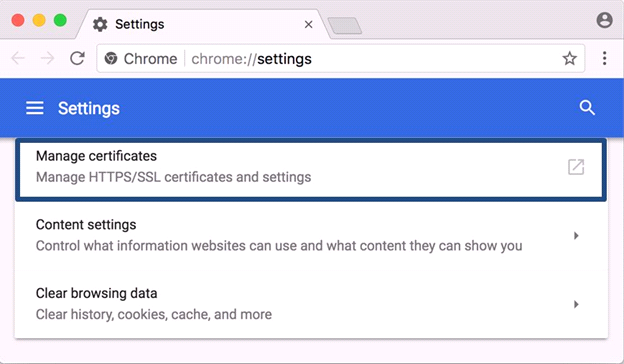Open Manage certificates
624x364 pixels.
pyautogui.click(x=311, y=167)
